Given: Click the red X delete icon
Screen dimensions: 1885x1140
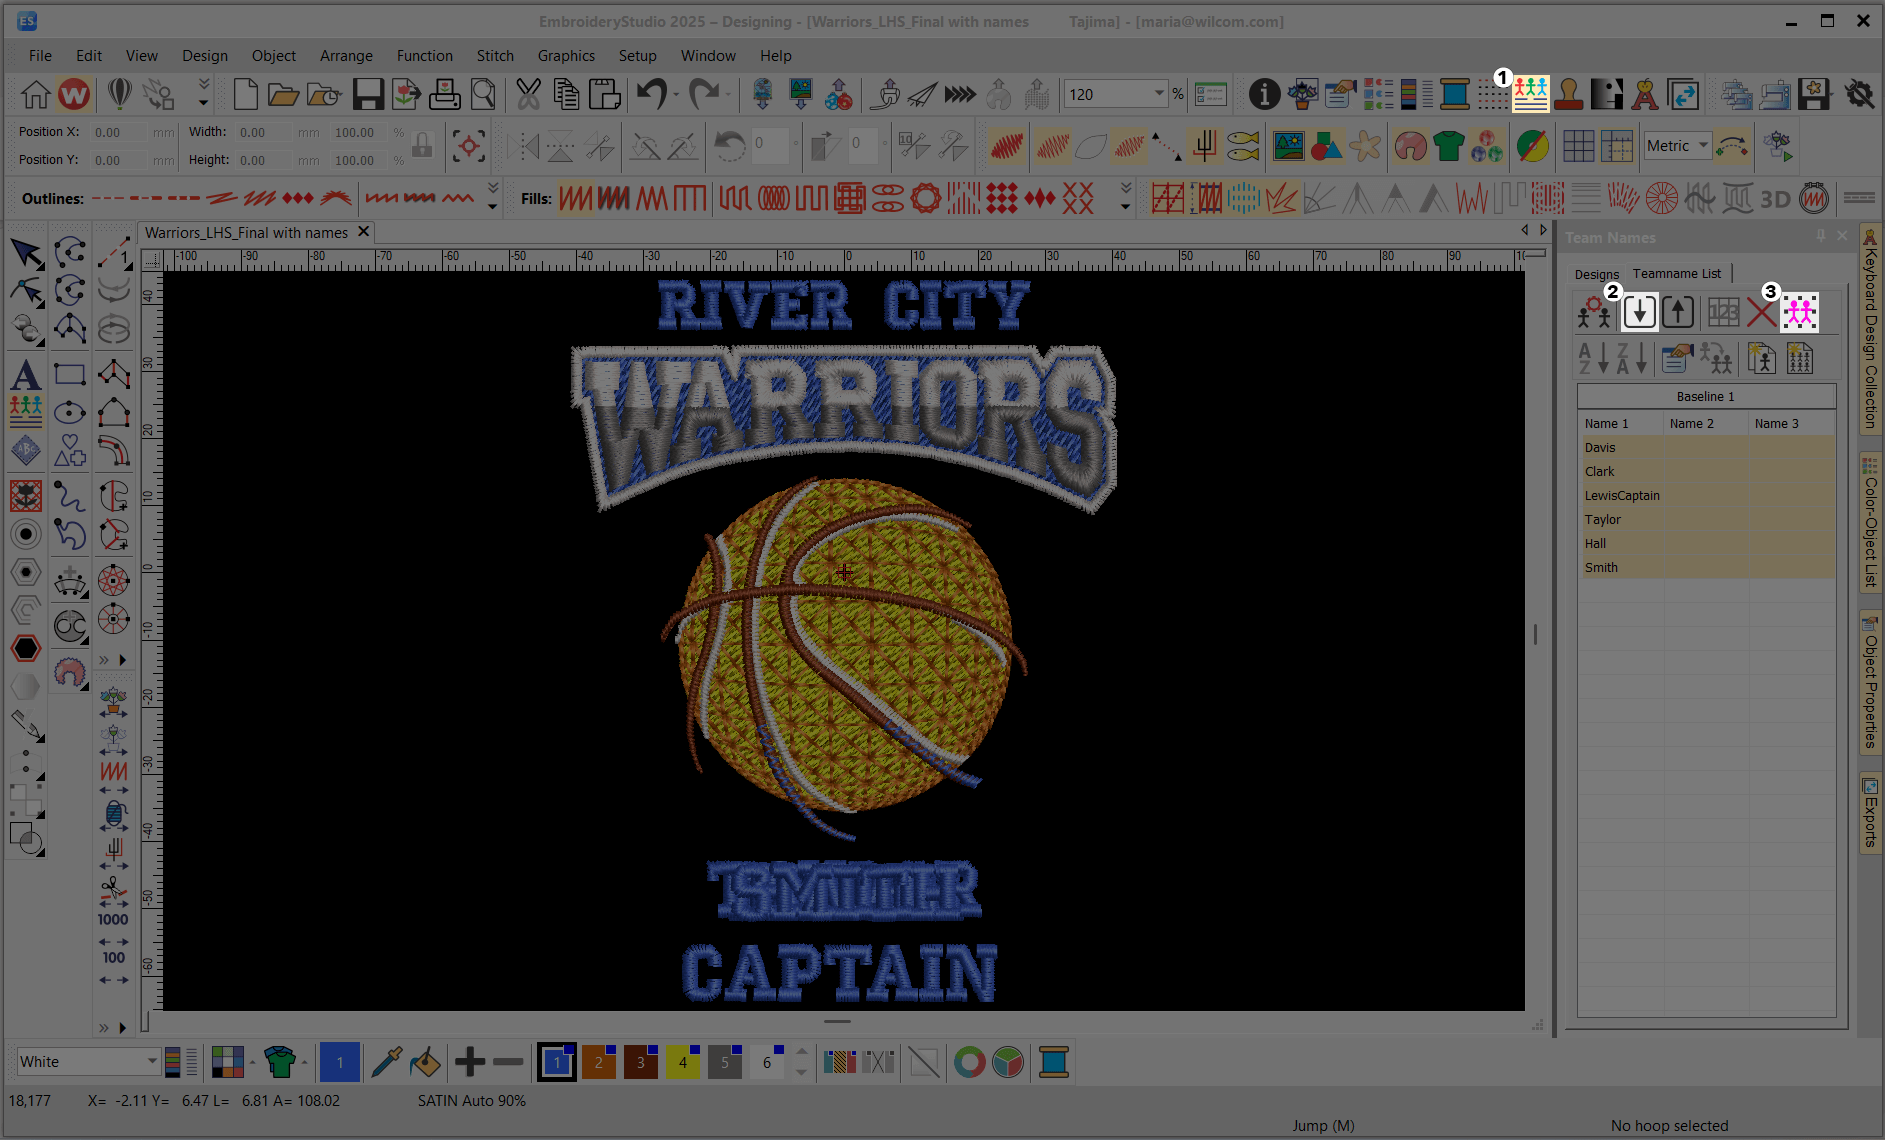Looking at the screenshot, I should click(x=1761, y=313).
